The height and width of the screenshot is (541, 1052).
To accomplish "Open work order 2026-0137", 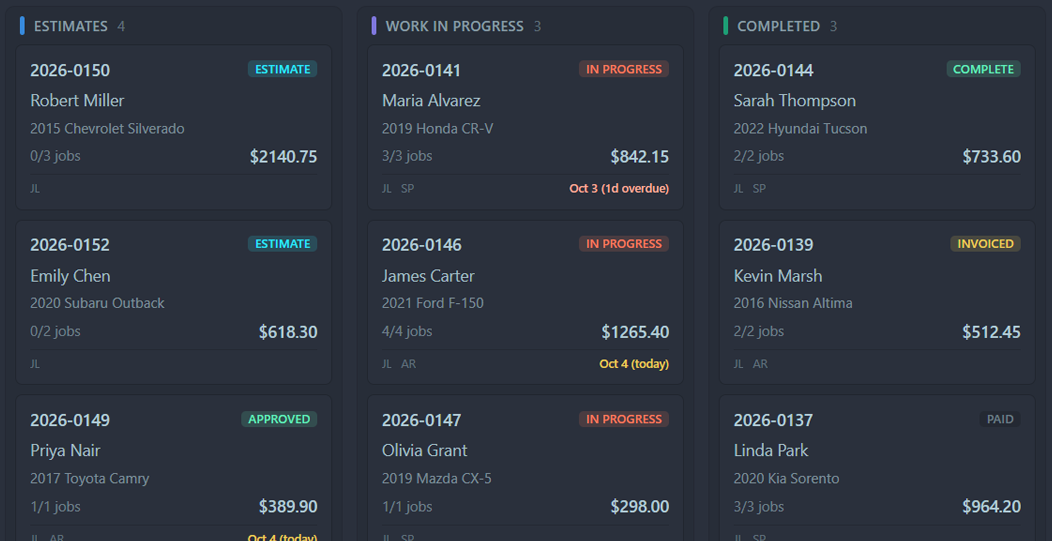I will (x=773, y=420).
